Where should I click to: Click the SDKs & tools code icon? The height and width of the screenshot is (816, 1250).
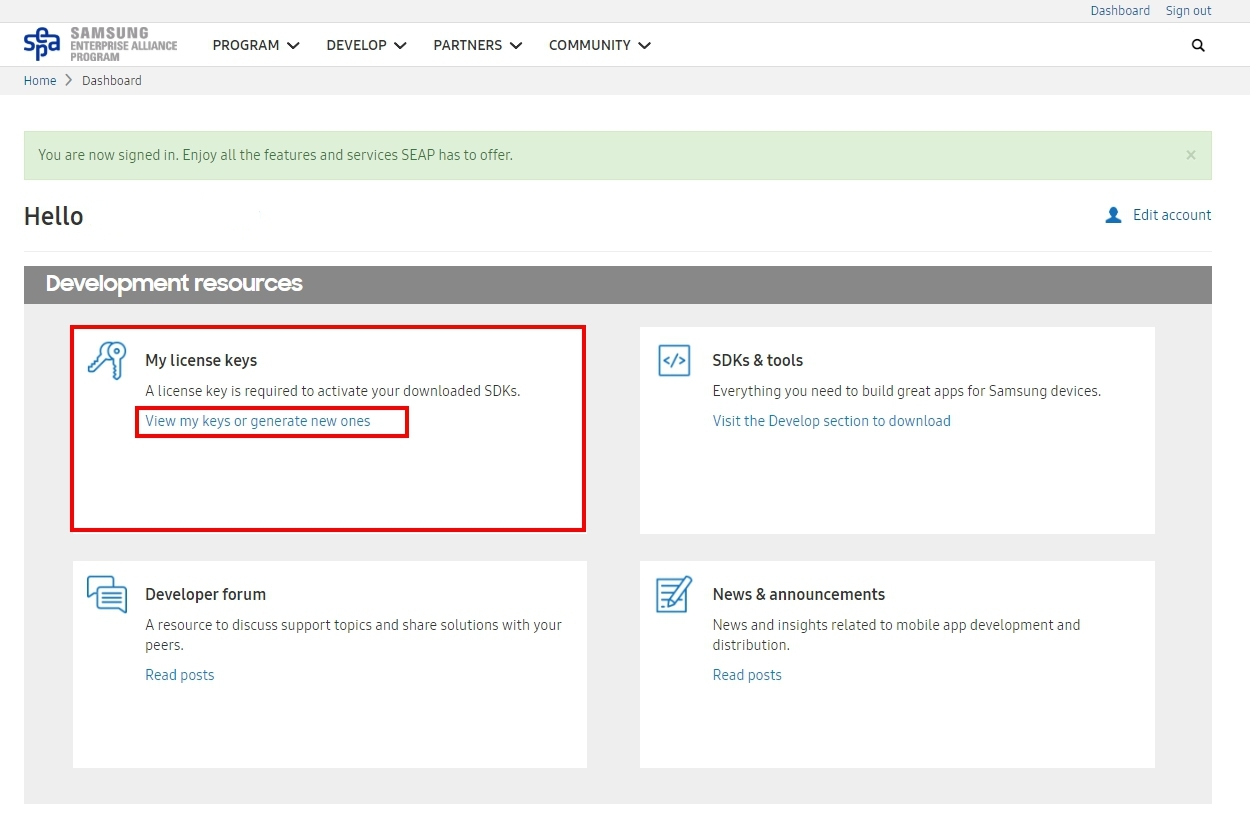click(x=674, y=360)
